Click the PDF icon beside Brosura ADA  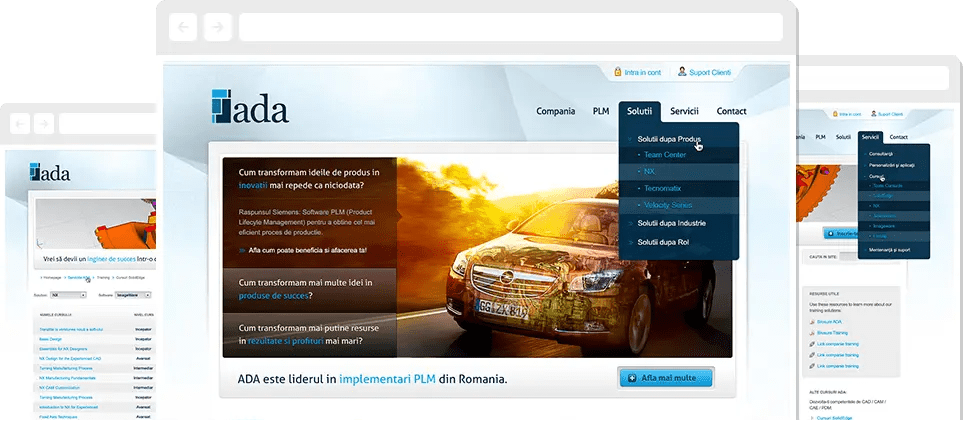(x=812, y=321)
